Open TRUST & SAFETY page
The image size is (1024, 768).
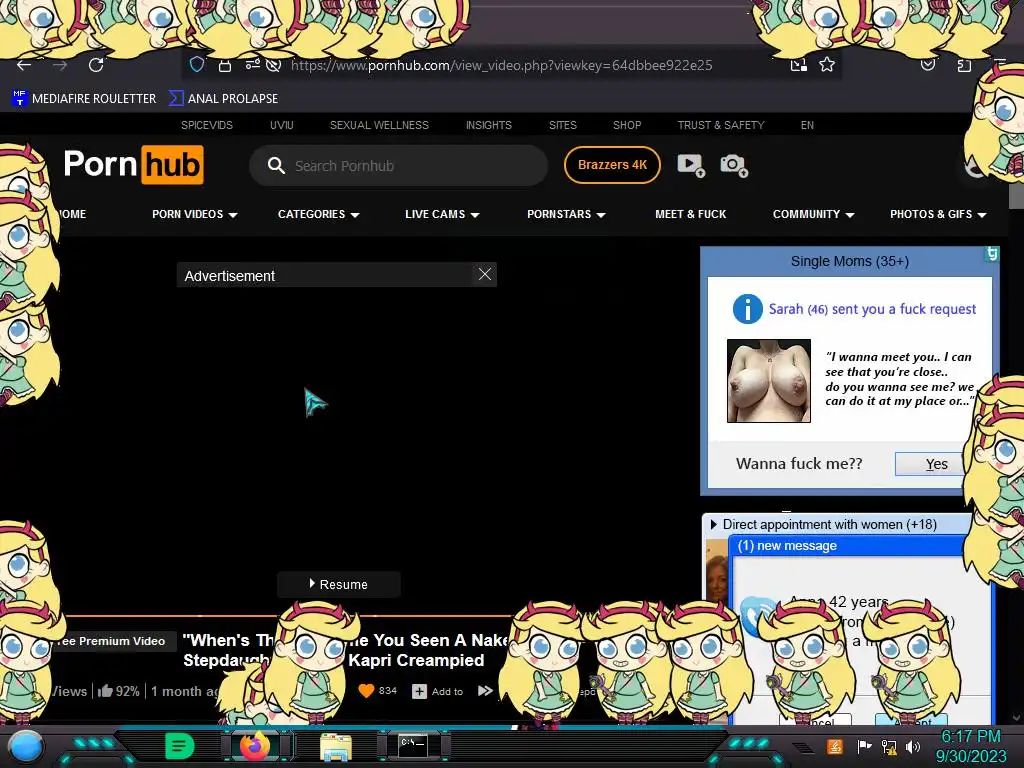click(x=720, y=125)
